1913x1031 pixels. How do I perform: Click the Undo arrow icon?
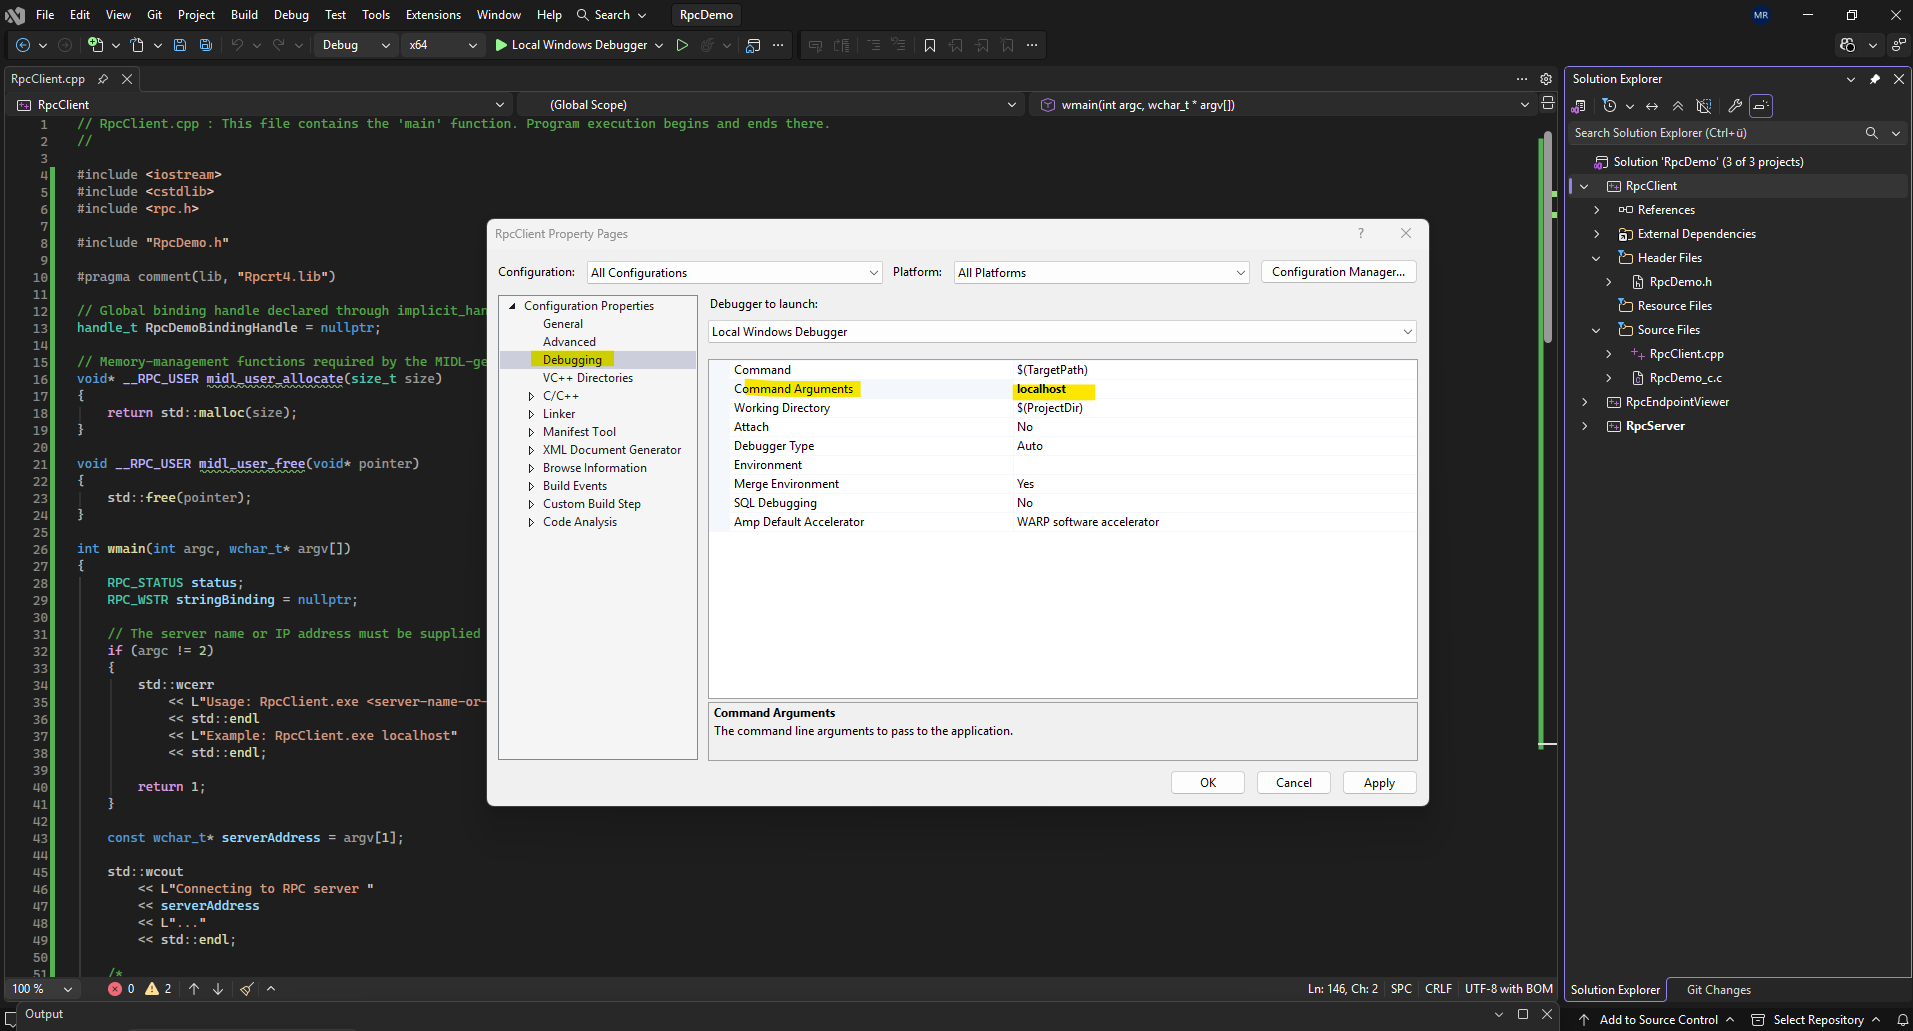(237, 45)
